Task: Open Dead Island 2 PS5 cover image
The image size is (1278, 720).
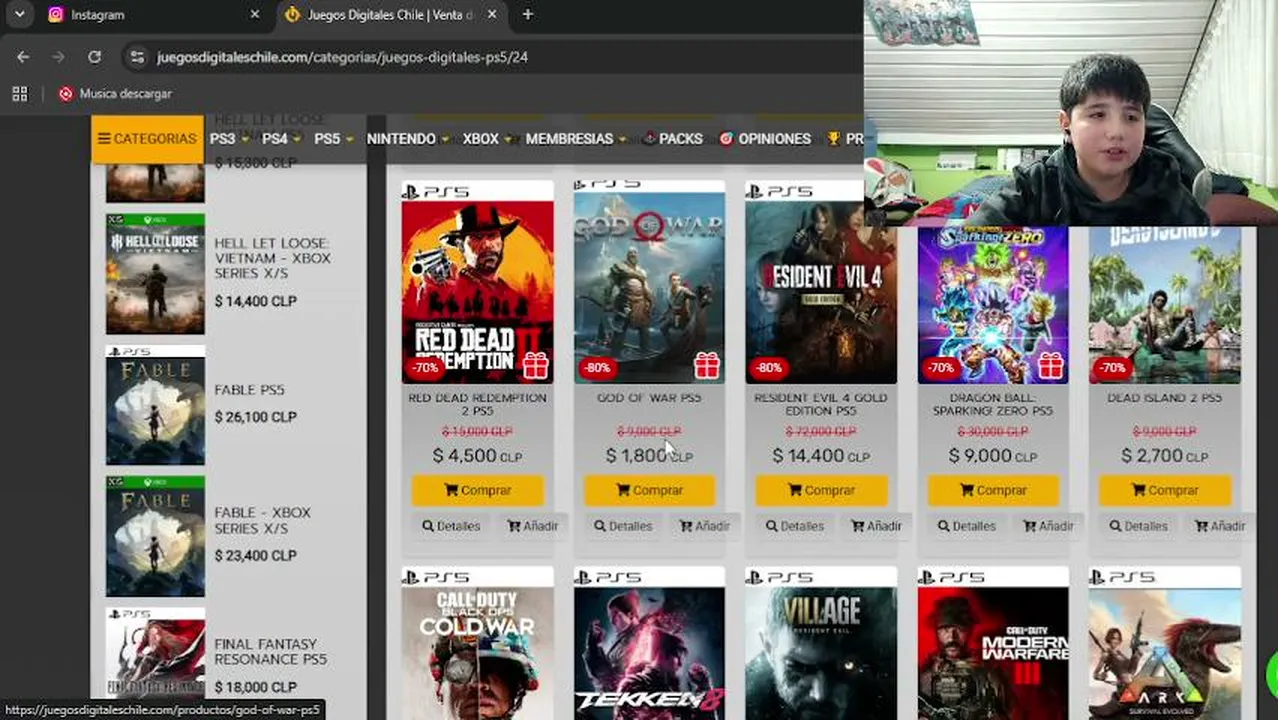Action: point(1165,305)
